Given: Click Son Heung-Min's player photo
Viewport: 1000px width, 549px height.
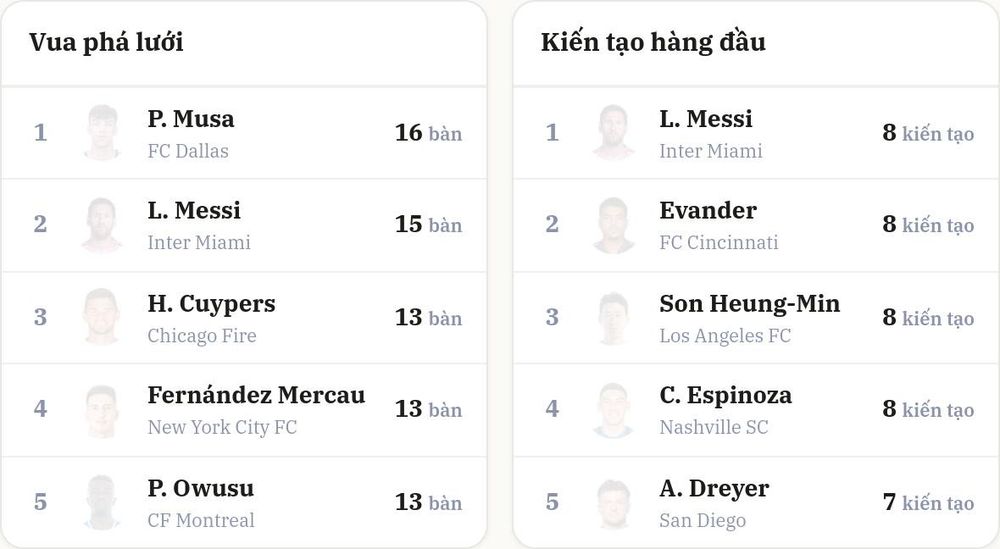Looking at the screenshot, I should pos(614,317).
